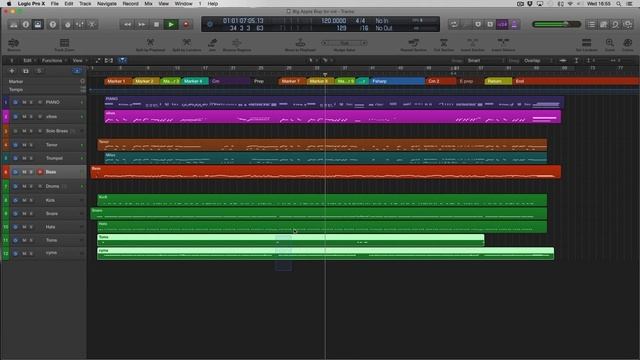Click the Rewind transport button

(127, 24)
